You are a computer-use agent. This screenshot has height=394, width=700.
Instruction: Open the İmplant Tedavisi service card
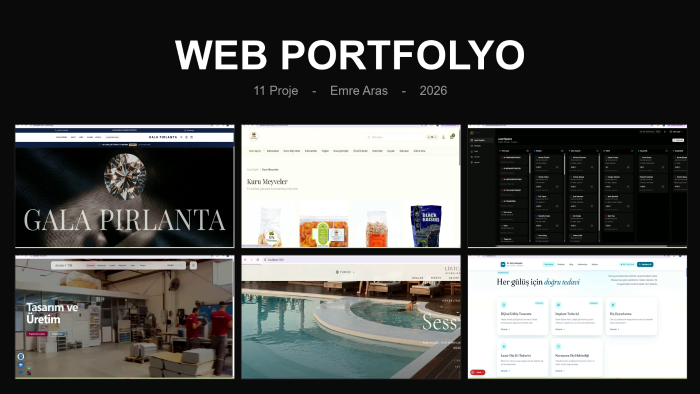coord(577,316)
